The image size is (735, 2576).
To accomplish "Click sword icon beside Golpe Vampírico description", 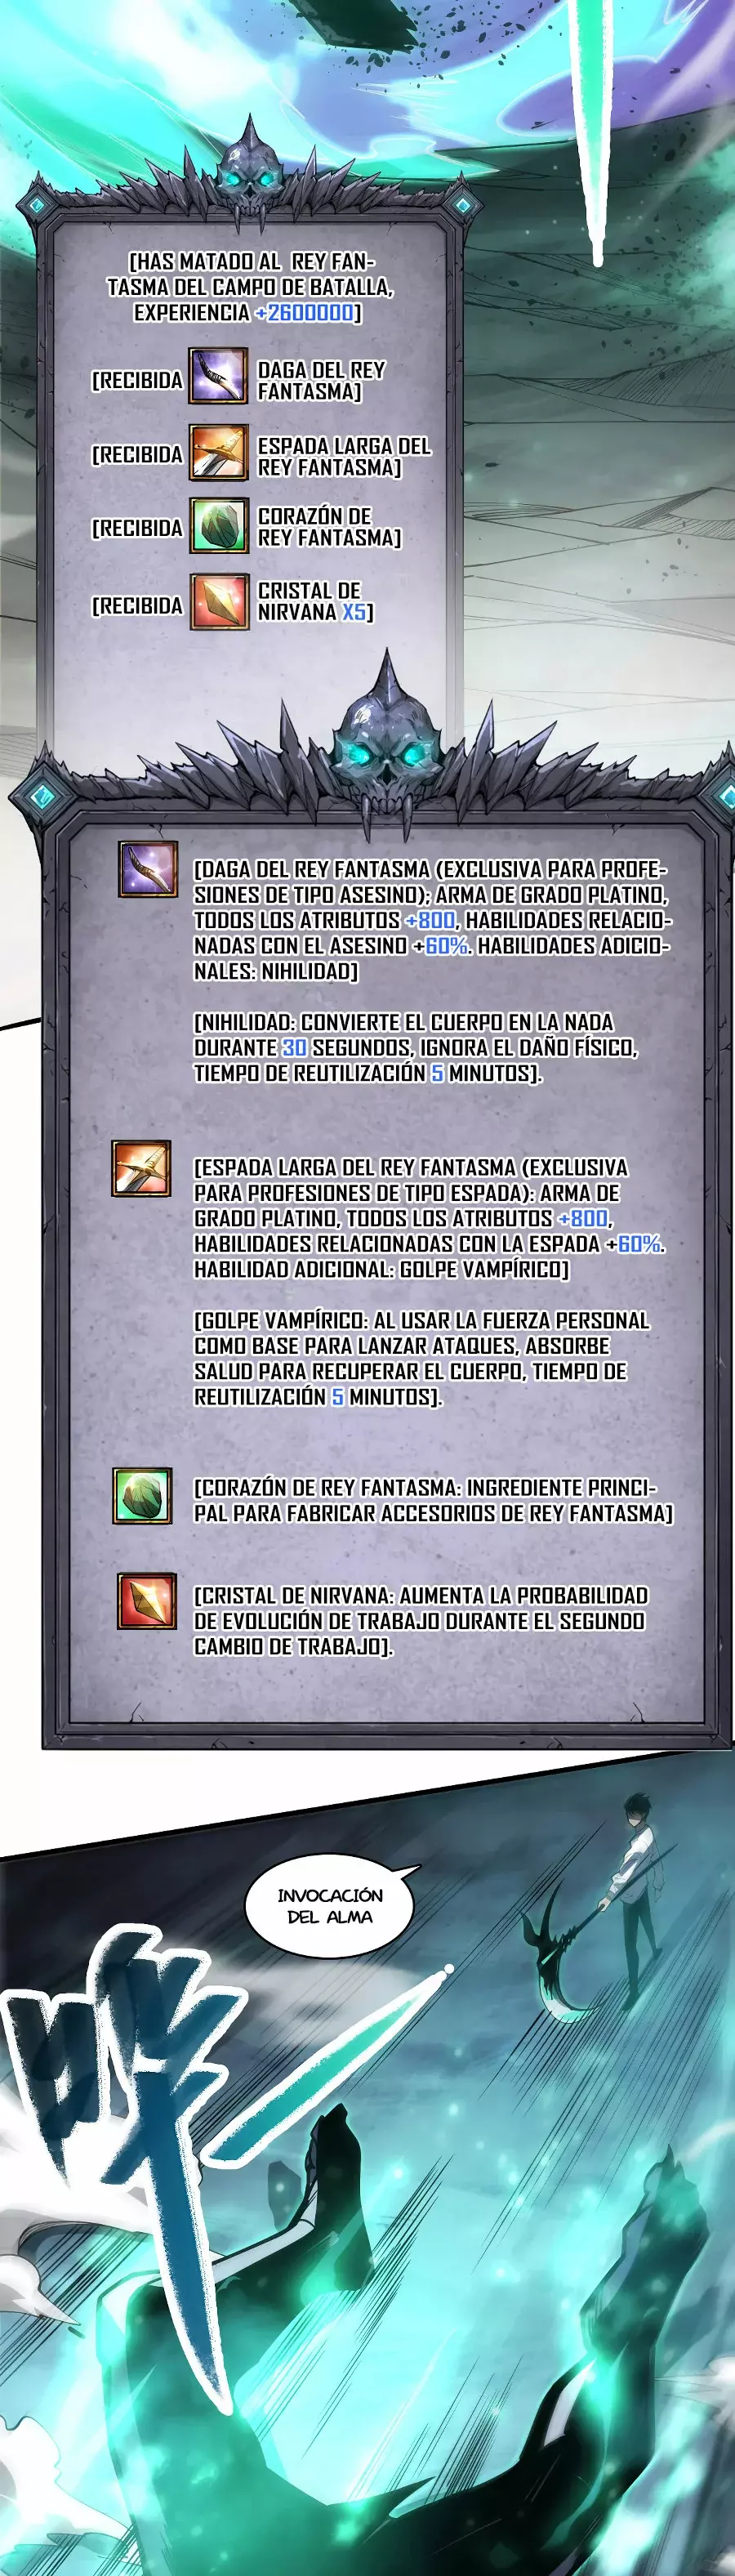I will click(141, 1168).
